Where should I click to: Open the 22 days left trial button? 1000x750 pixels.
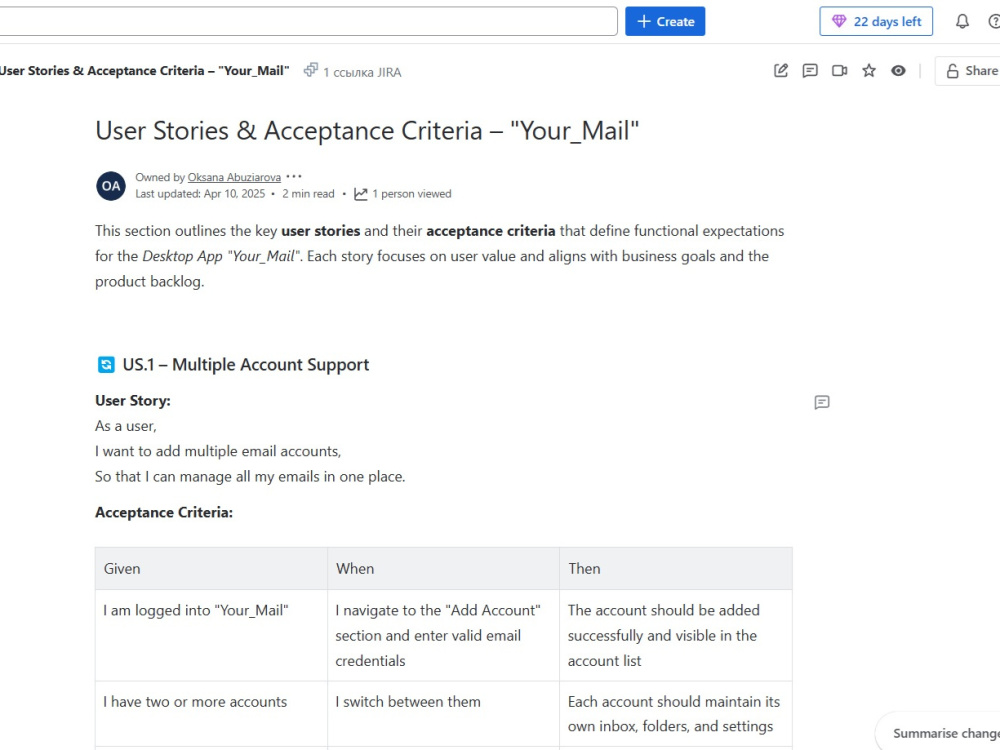point(876,22)
